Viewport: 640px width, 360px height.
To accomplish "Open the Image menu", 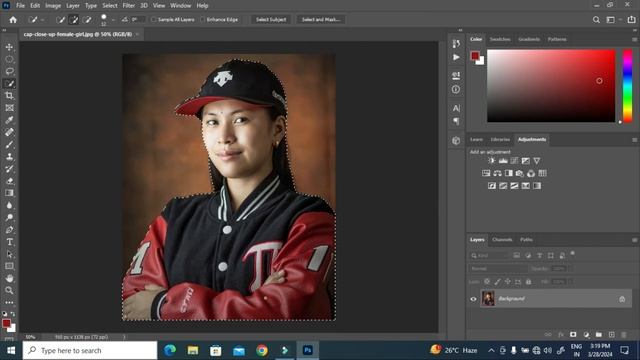I will click(x=53, y=6).
